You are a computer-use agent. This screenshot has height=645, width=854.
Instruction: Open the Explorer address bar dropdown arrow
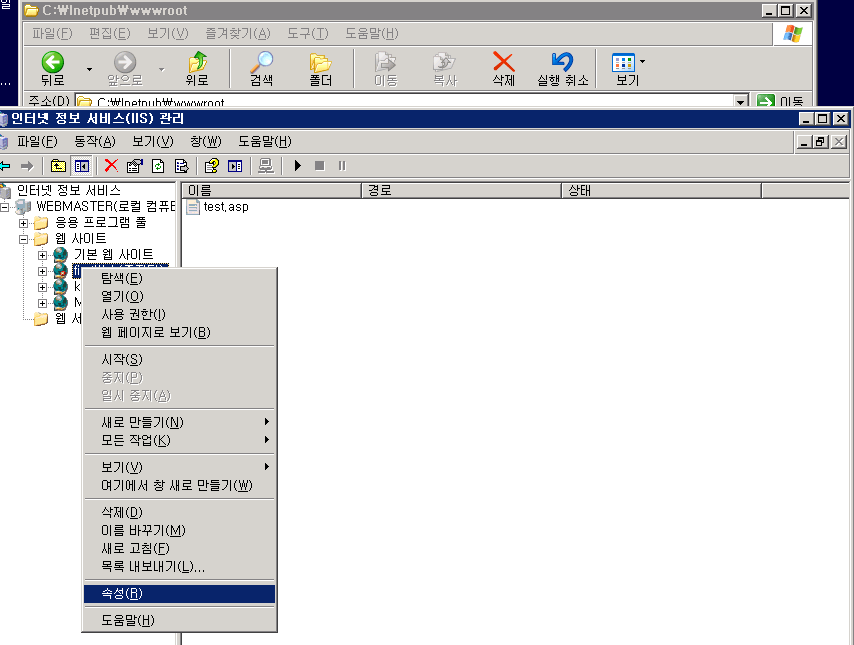(740, 101)
